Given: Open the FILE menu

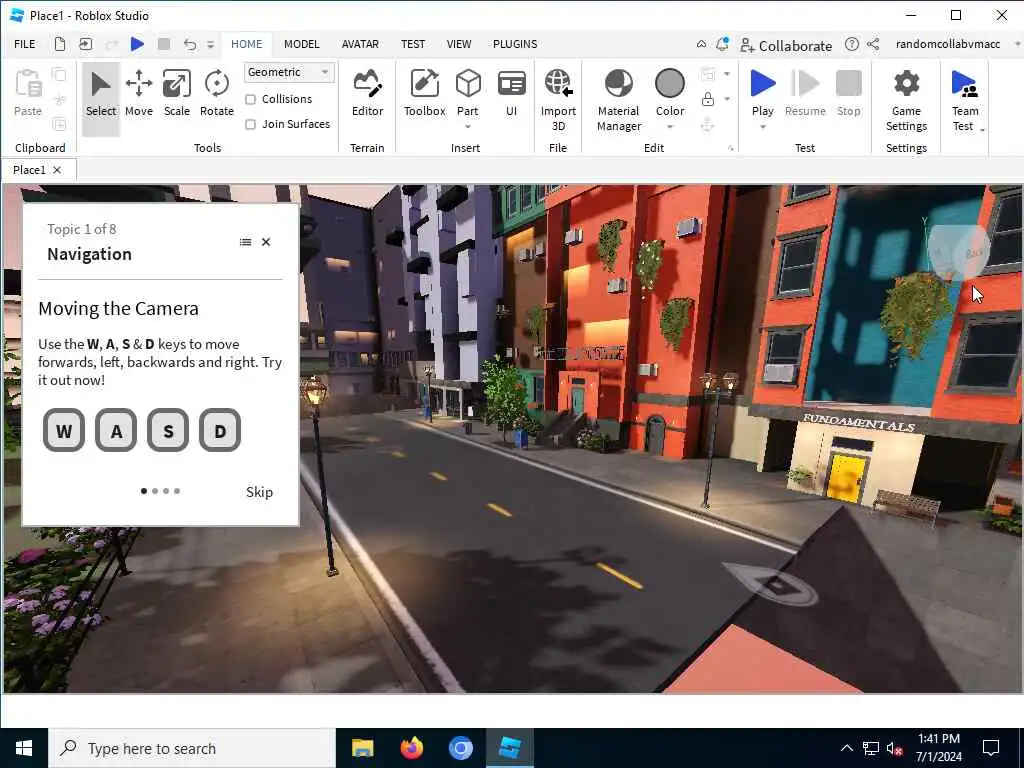Looking at the screenshot, I should click(25, 44).
